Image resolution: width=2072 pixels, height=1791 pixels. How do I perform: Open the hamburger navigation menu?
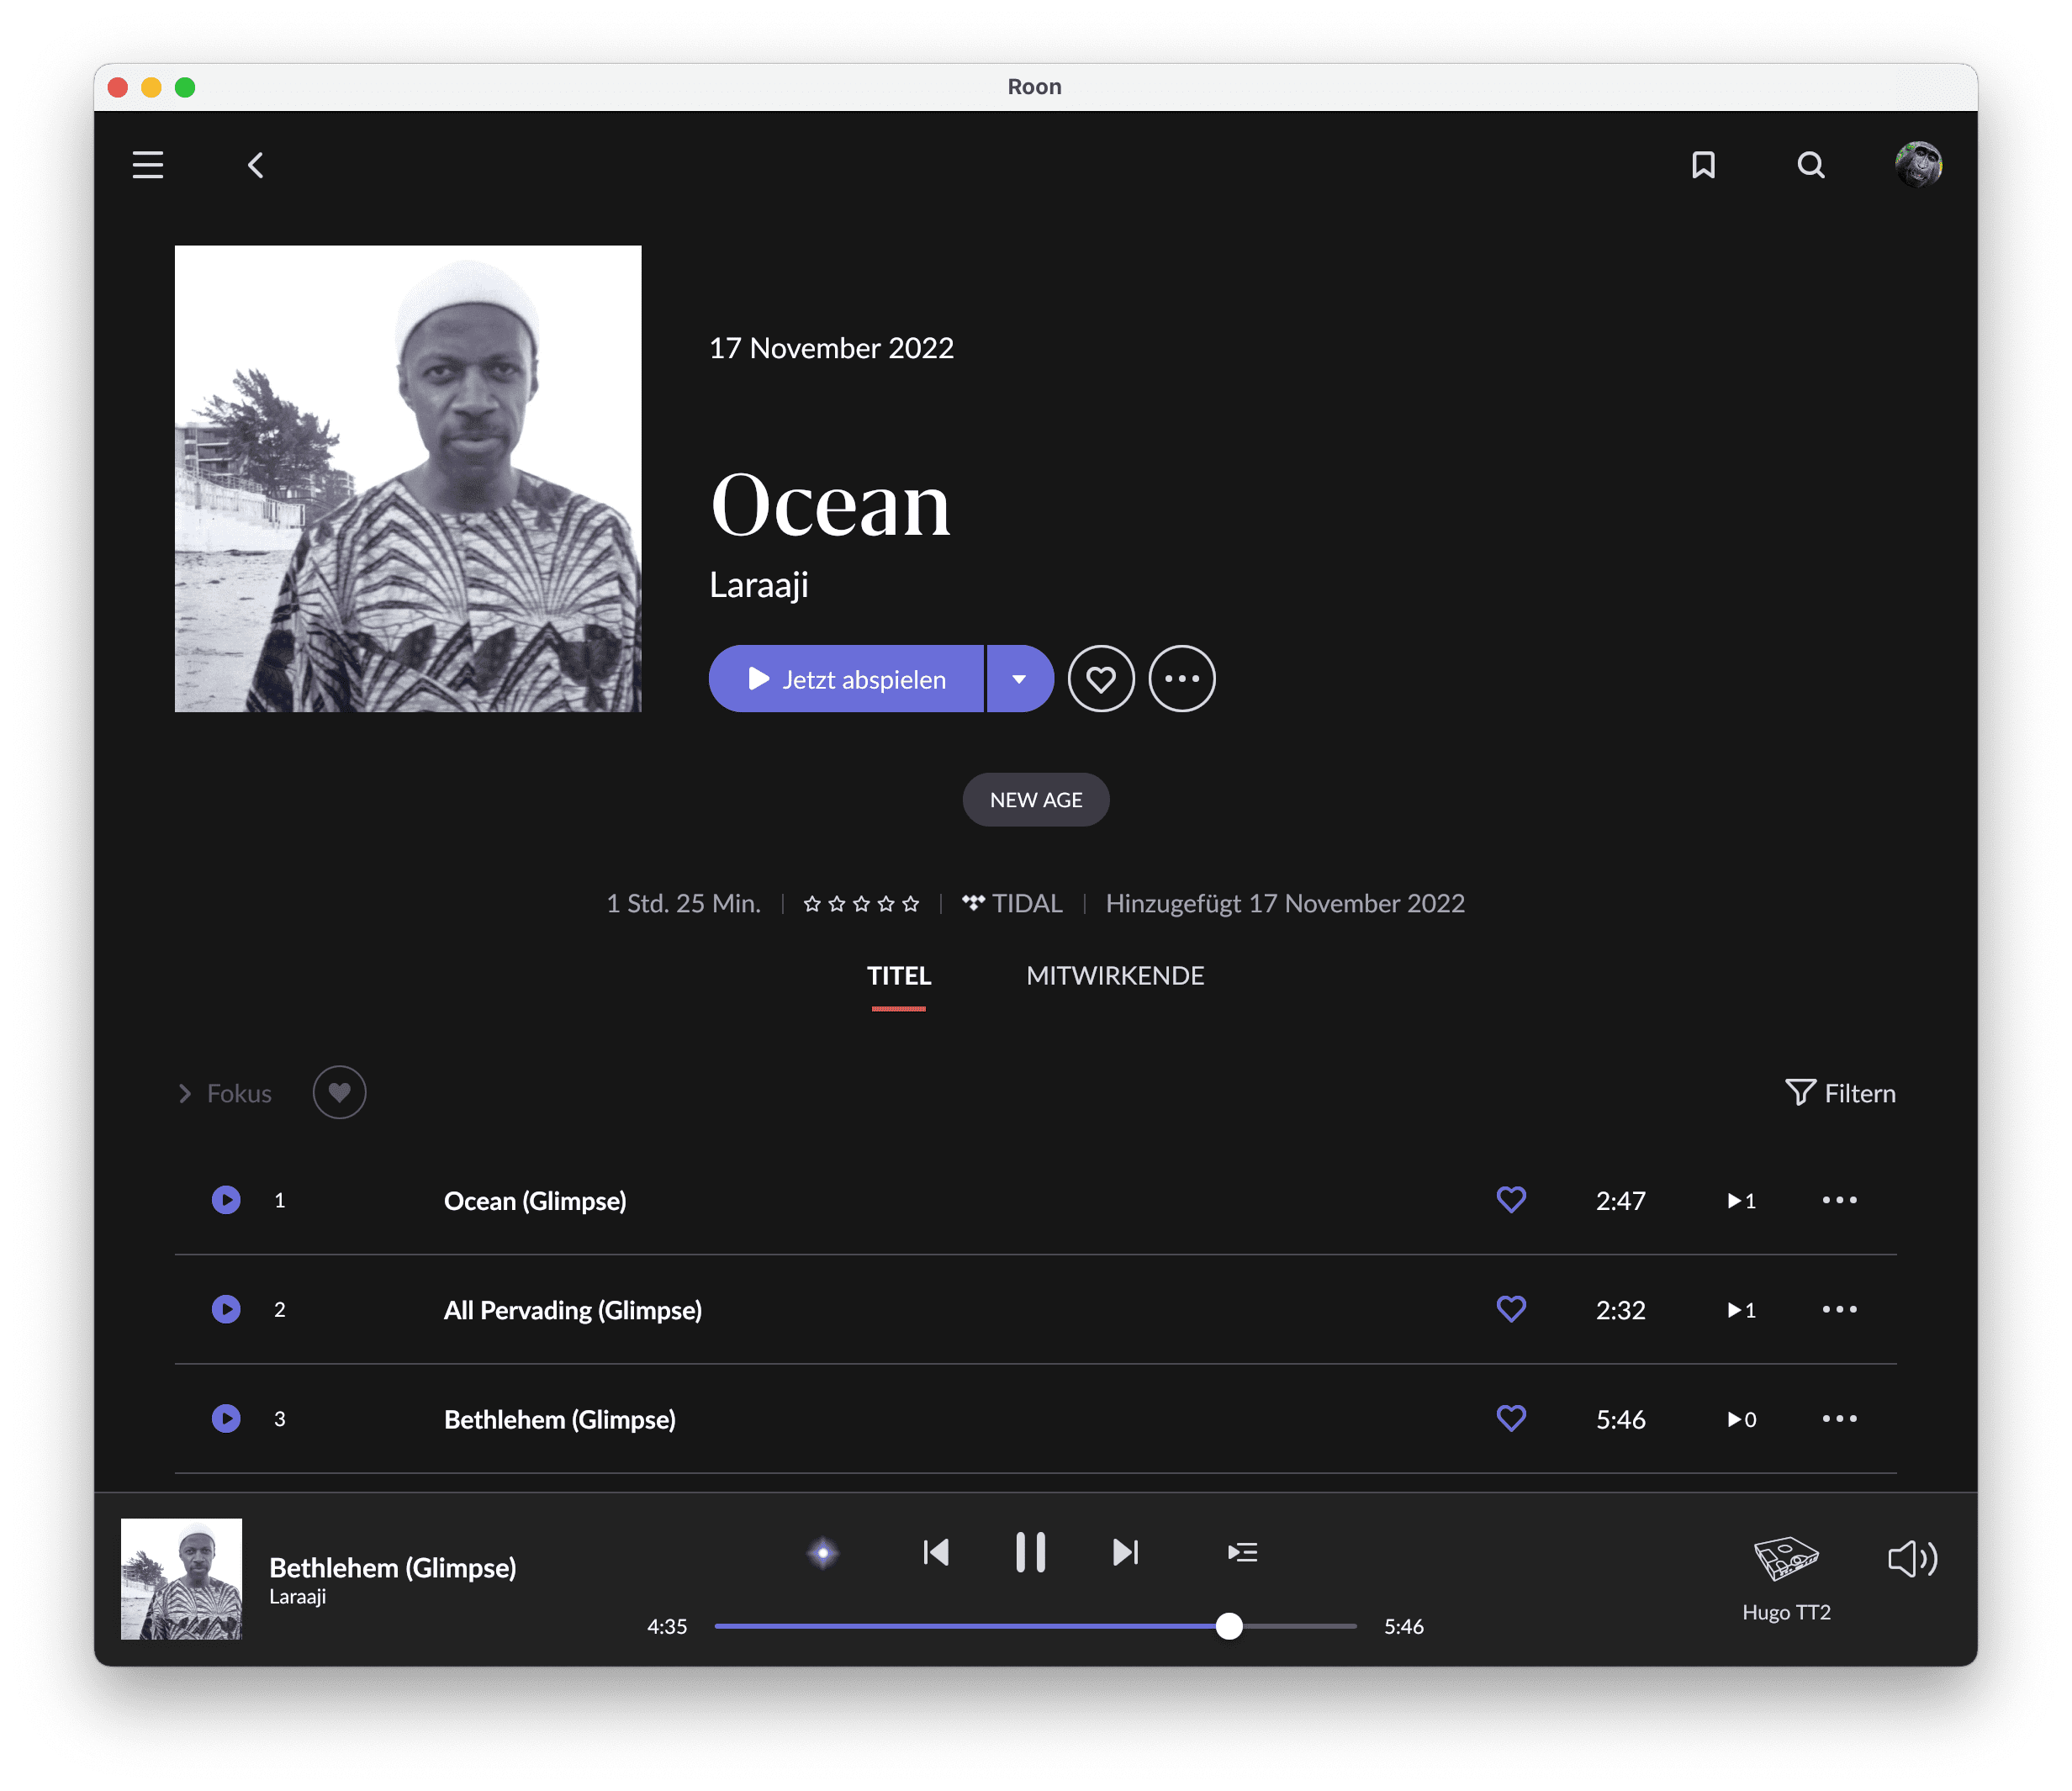[148, 165]
